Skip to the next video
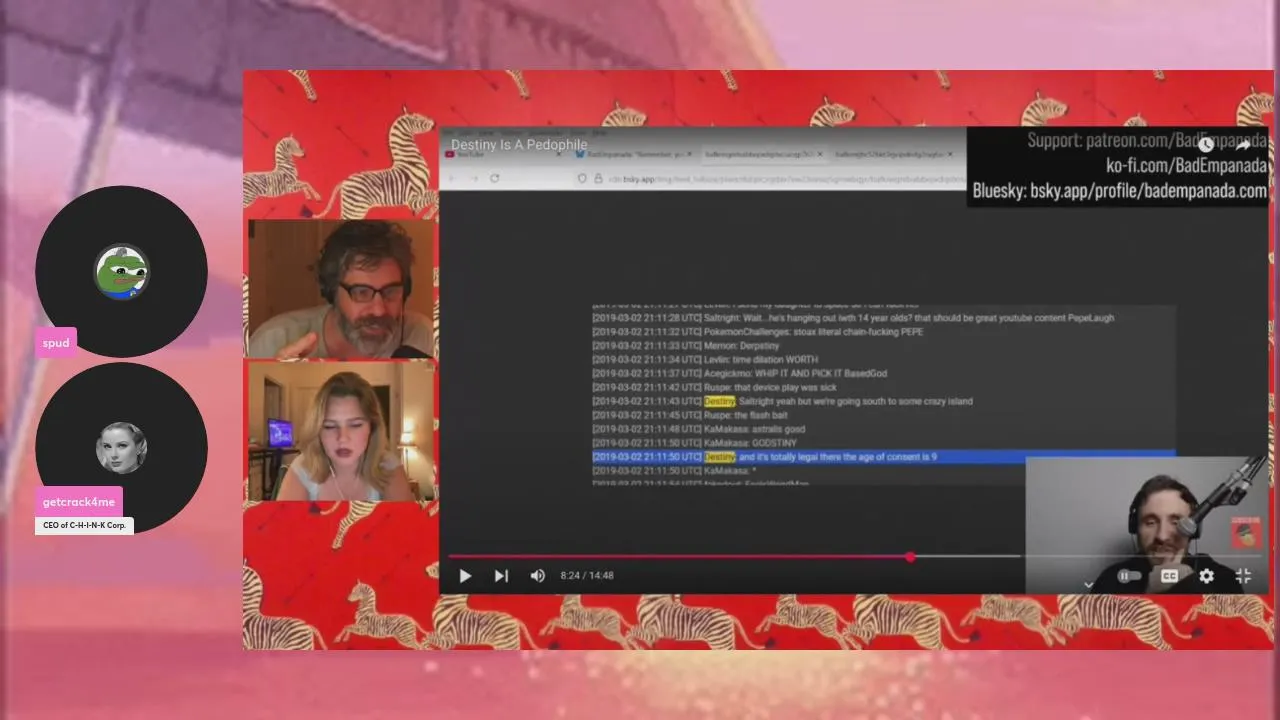Image resolution: width=1280 pixels, height=720 pixels. click(x=501, y=576)
